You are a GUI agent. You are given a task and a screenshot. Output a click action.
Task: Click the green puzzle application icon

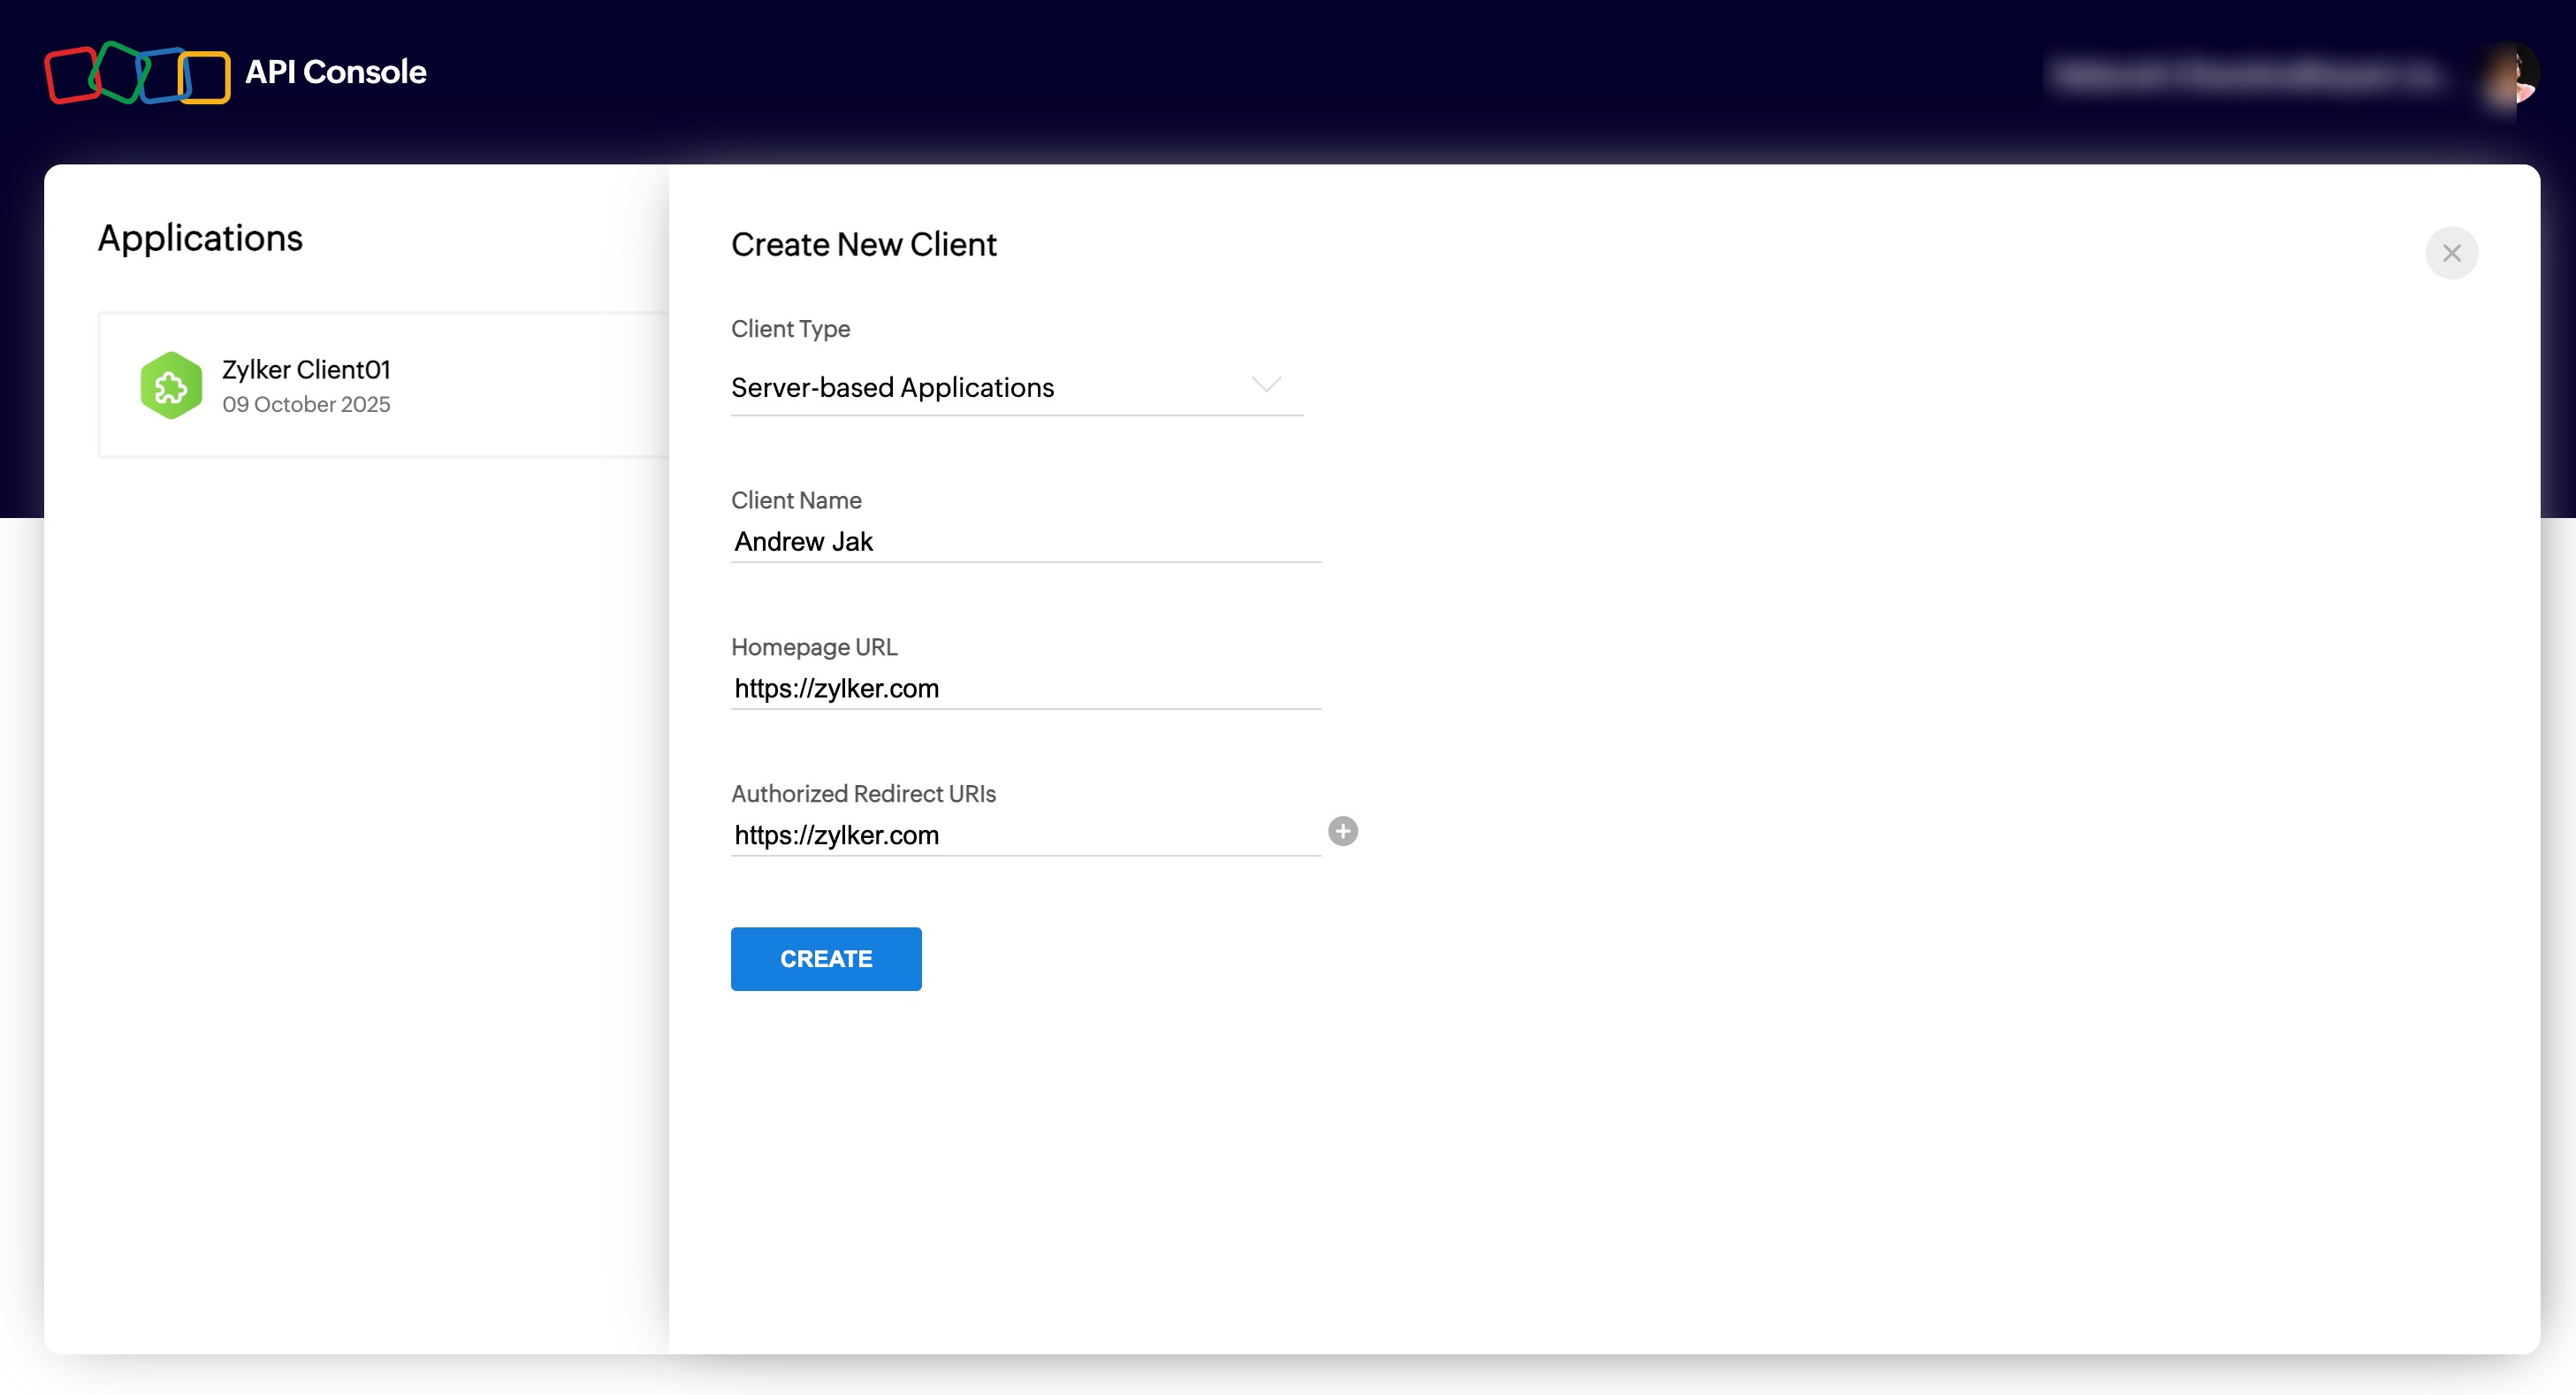(171, 385)
